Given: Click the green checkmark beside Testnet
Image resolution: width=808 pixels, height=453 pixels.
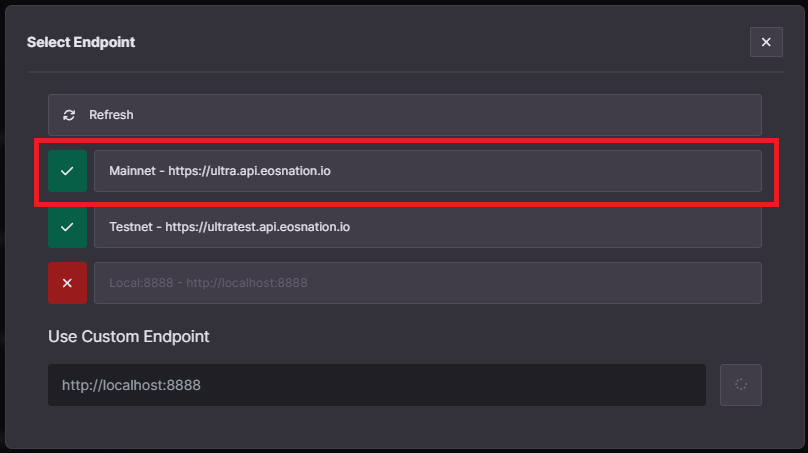Looking at the screenshot, I should pyautogui.click(x=68, y=227).
